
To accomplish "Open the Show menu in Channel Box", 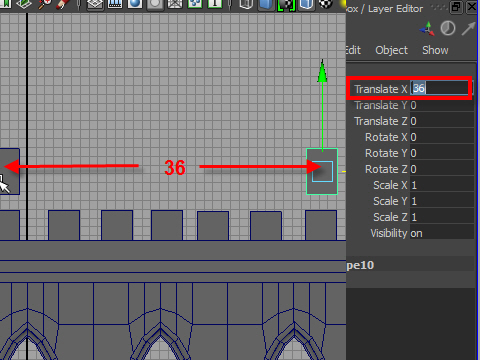I will (435, 50).
